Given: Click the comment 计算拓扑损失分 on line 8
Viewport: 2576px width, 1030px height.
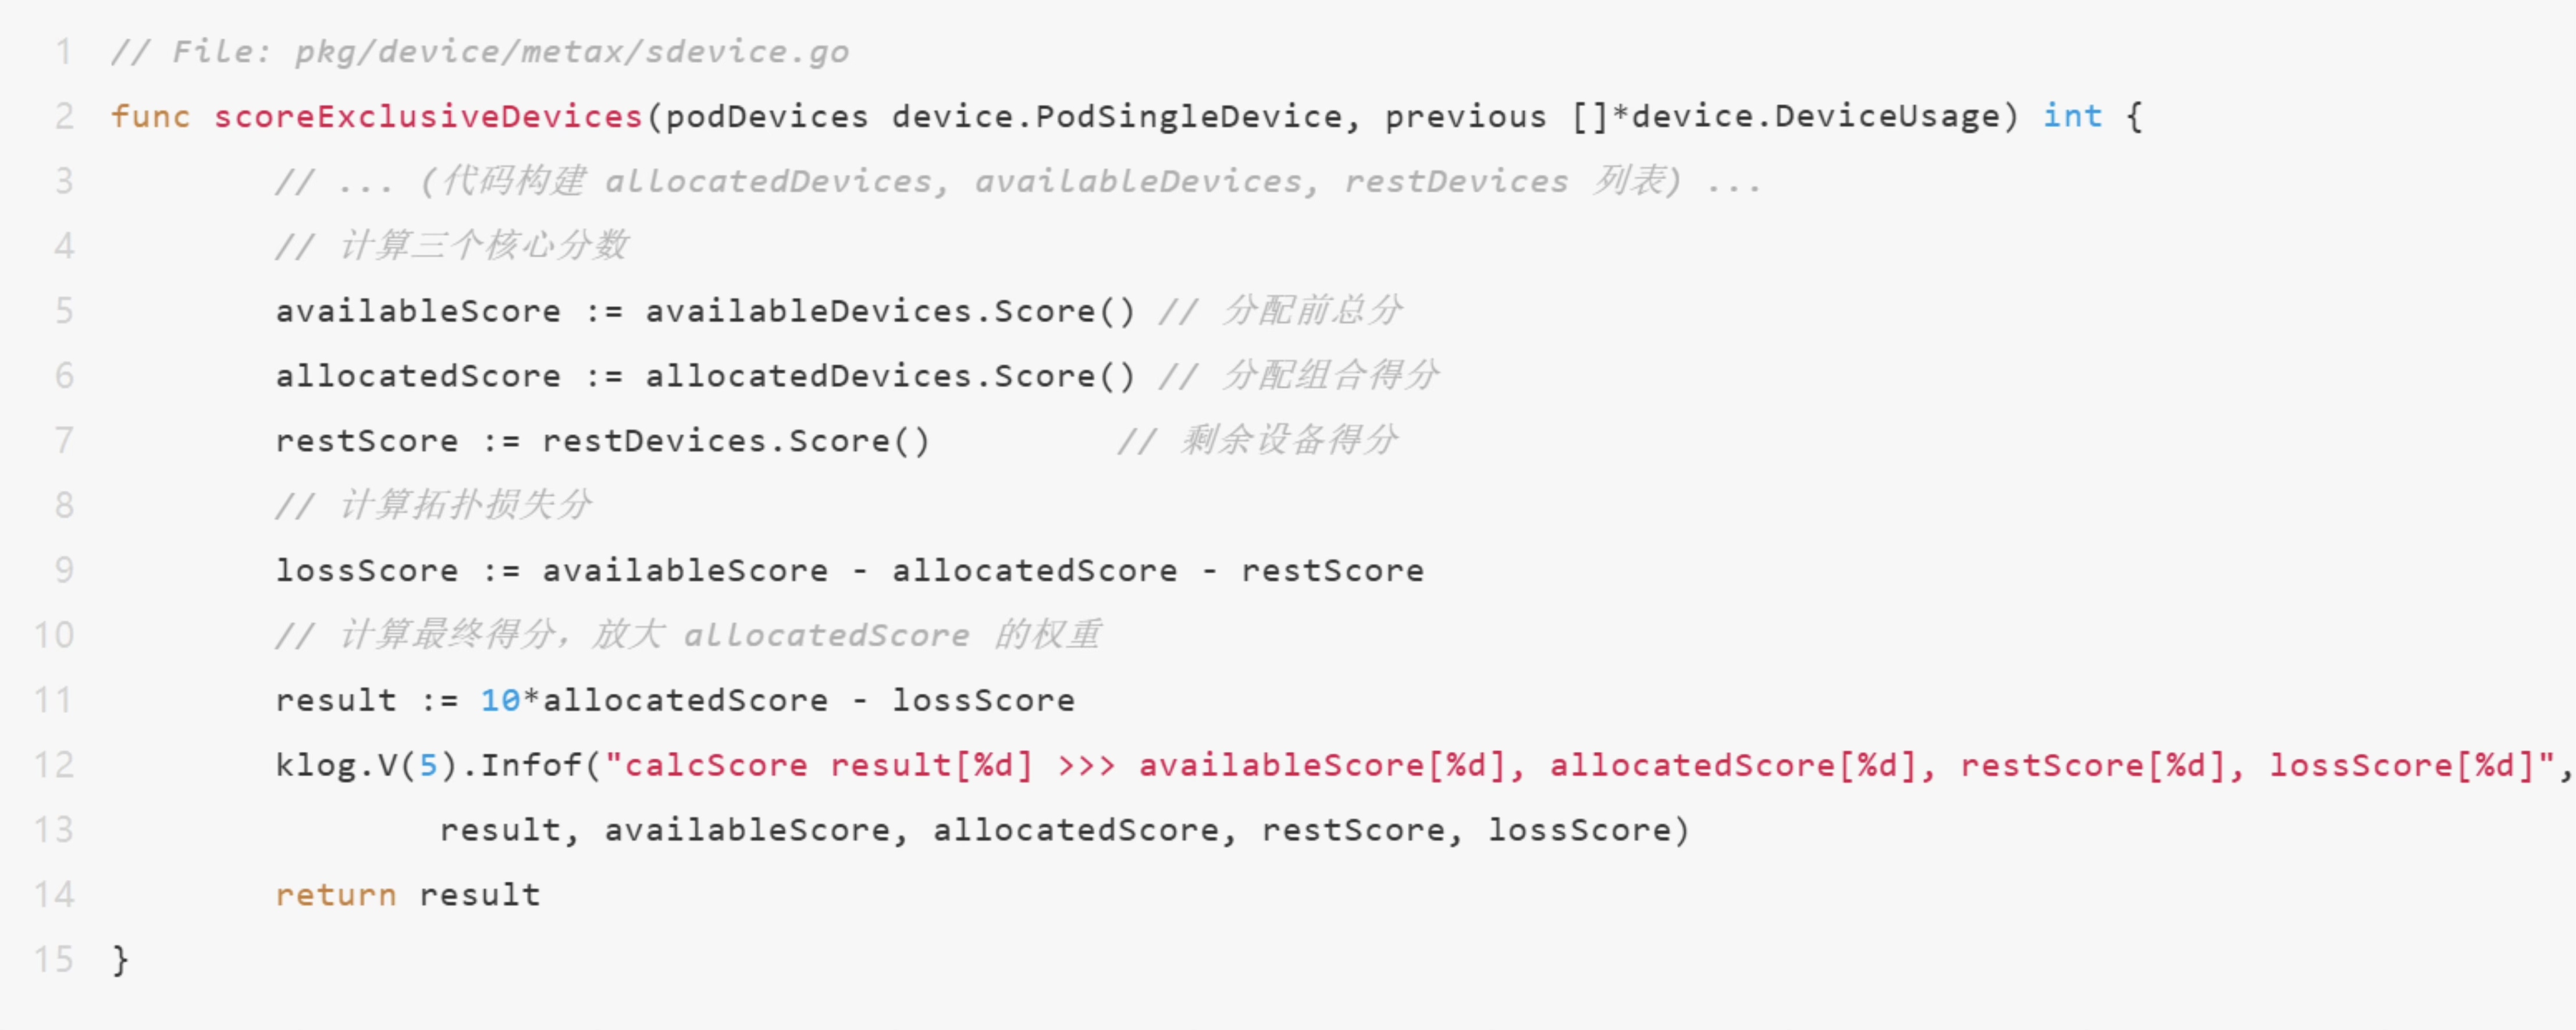Looking at the screenshot, I should tap(466, 505).
